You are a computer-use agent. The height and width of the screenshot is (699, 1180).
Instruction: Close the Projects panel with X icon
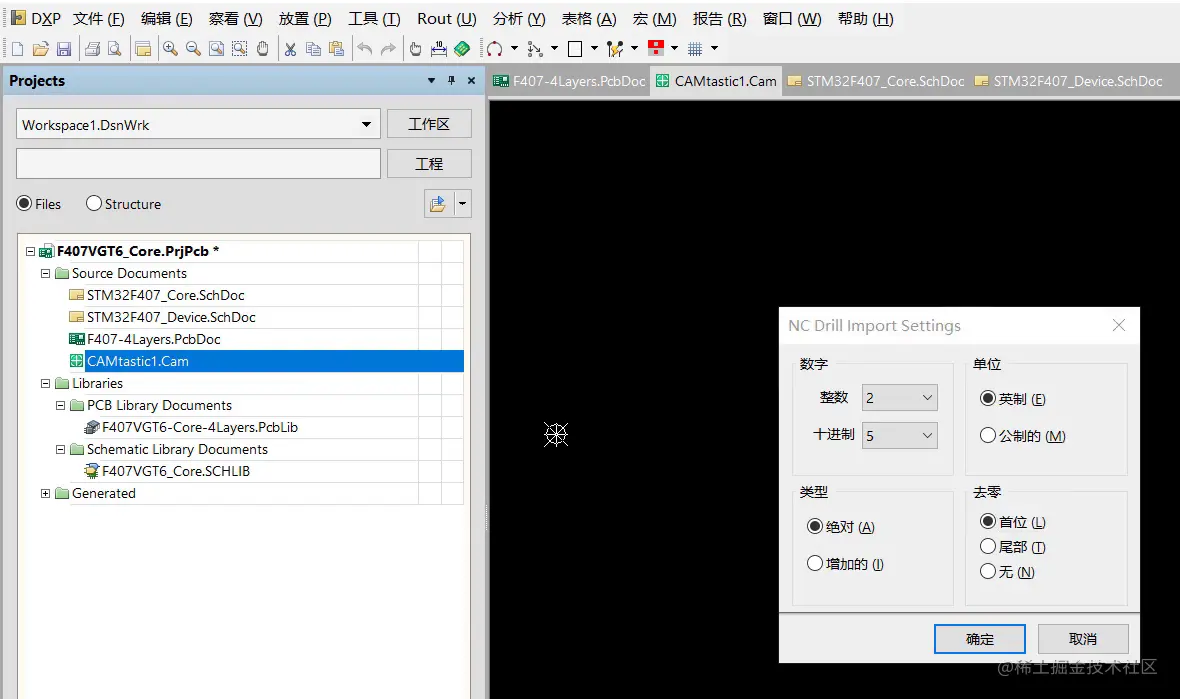(x=471, y=81)
